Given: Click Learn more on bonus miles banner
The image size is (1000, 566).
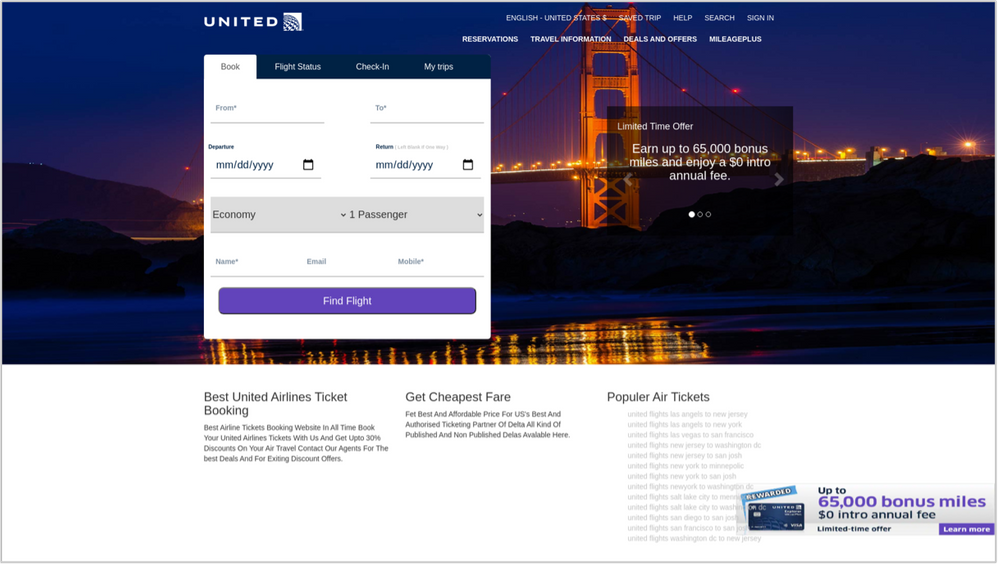Looking at the screenshot, I should [966, 529].
